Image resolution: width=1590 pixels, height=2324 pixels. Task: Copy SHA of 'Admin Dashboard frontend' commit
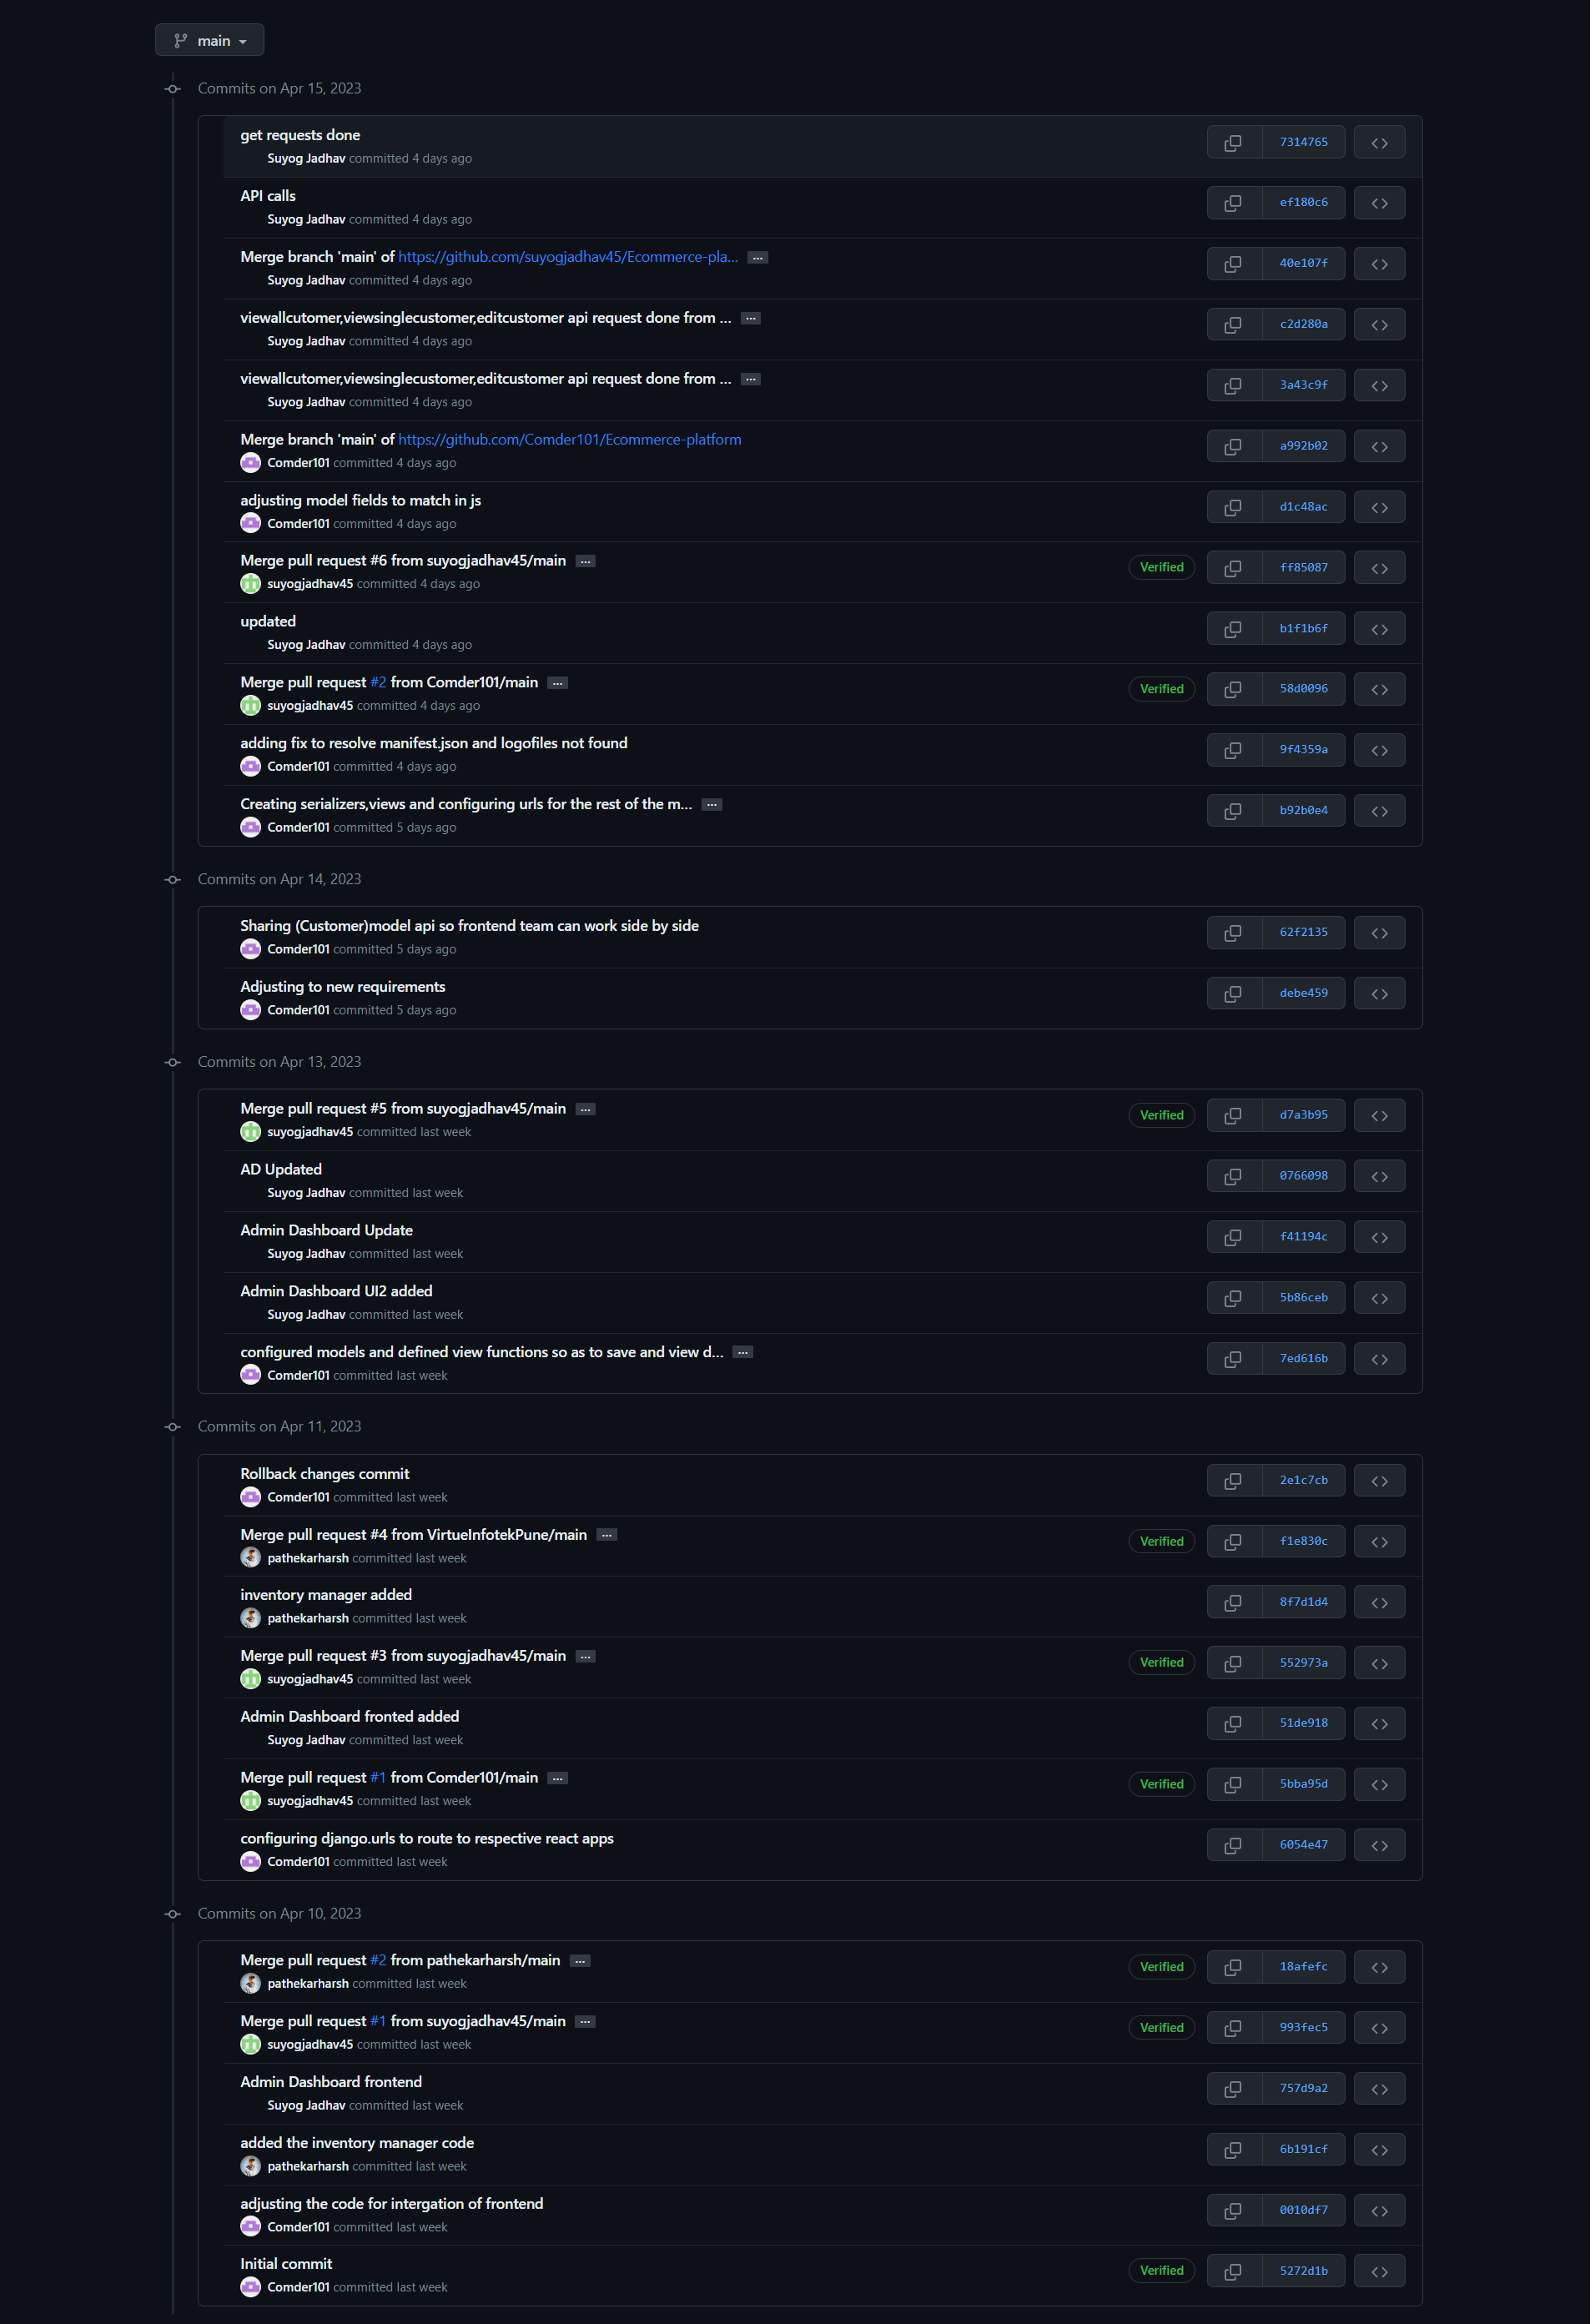[1231, 2088]
